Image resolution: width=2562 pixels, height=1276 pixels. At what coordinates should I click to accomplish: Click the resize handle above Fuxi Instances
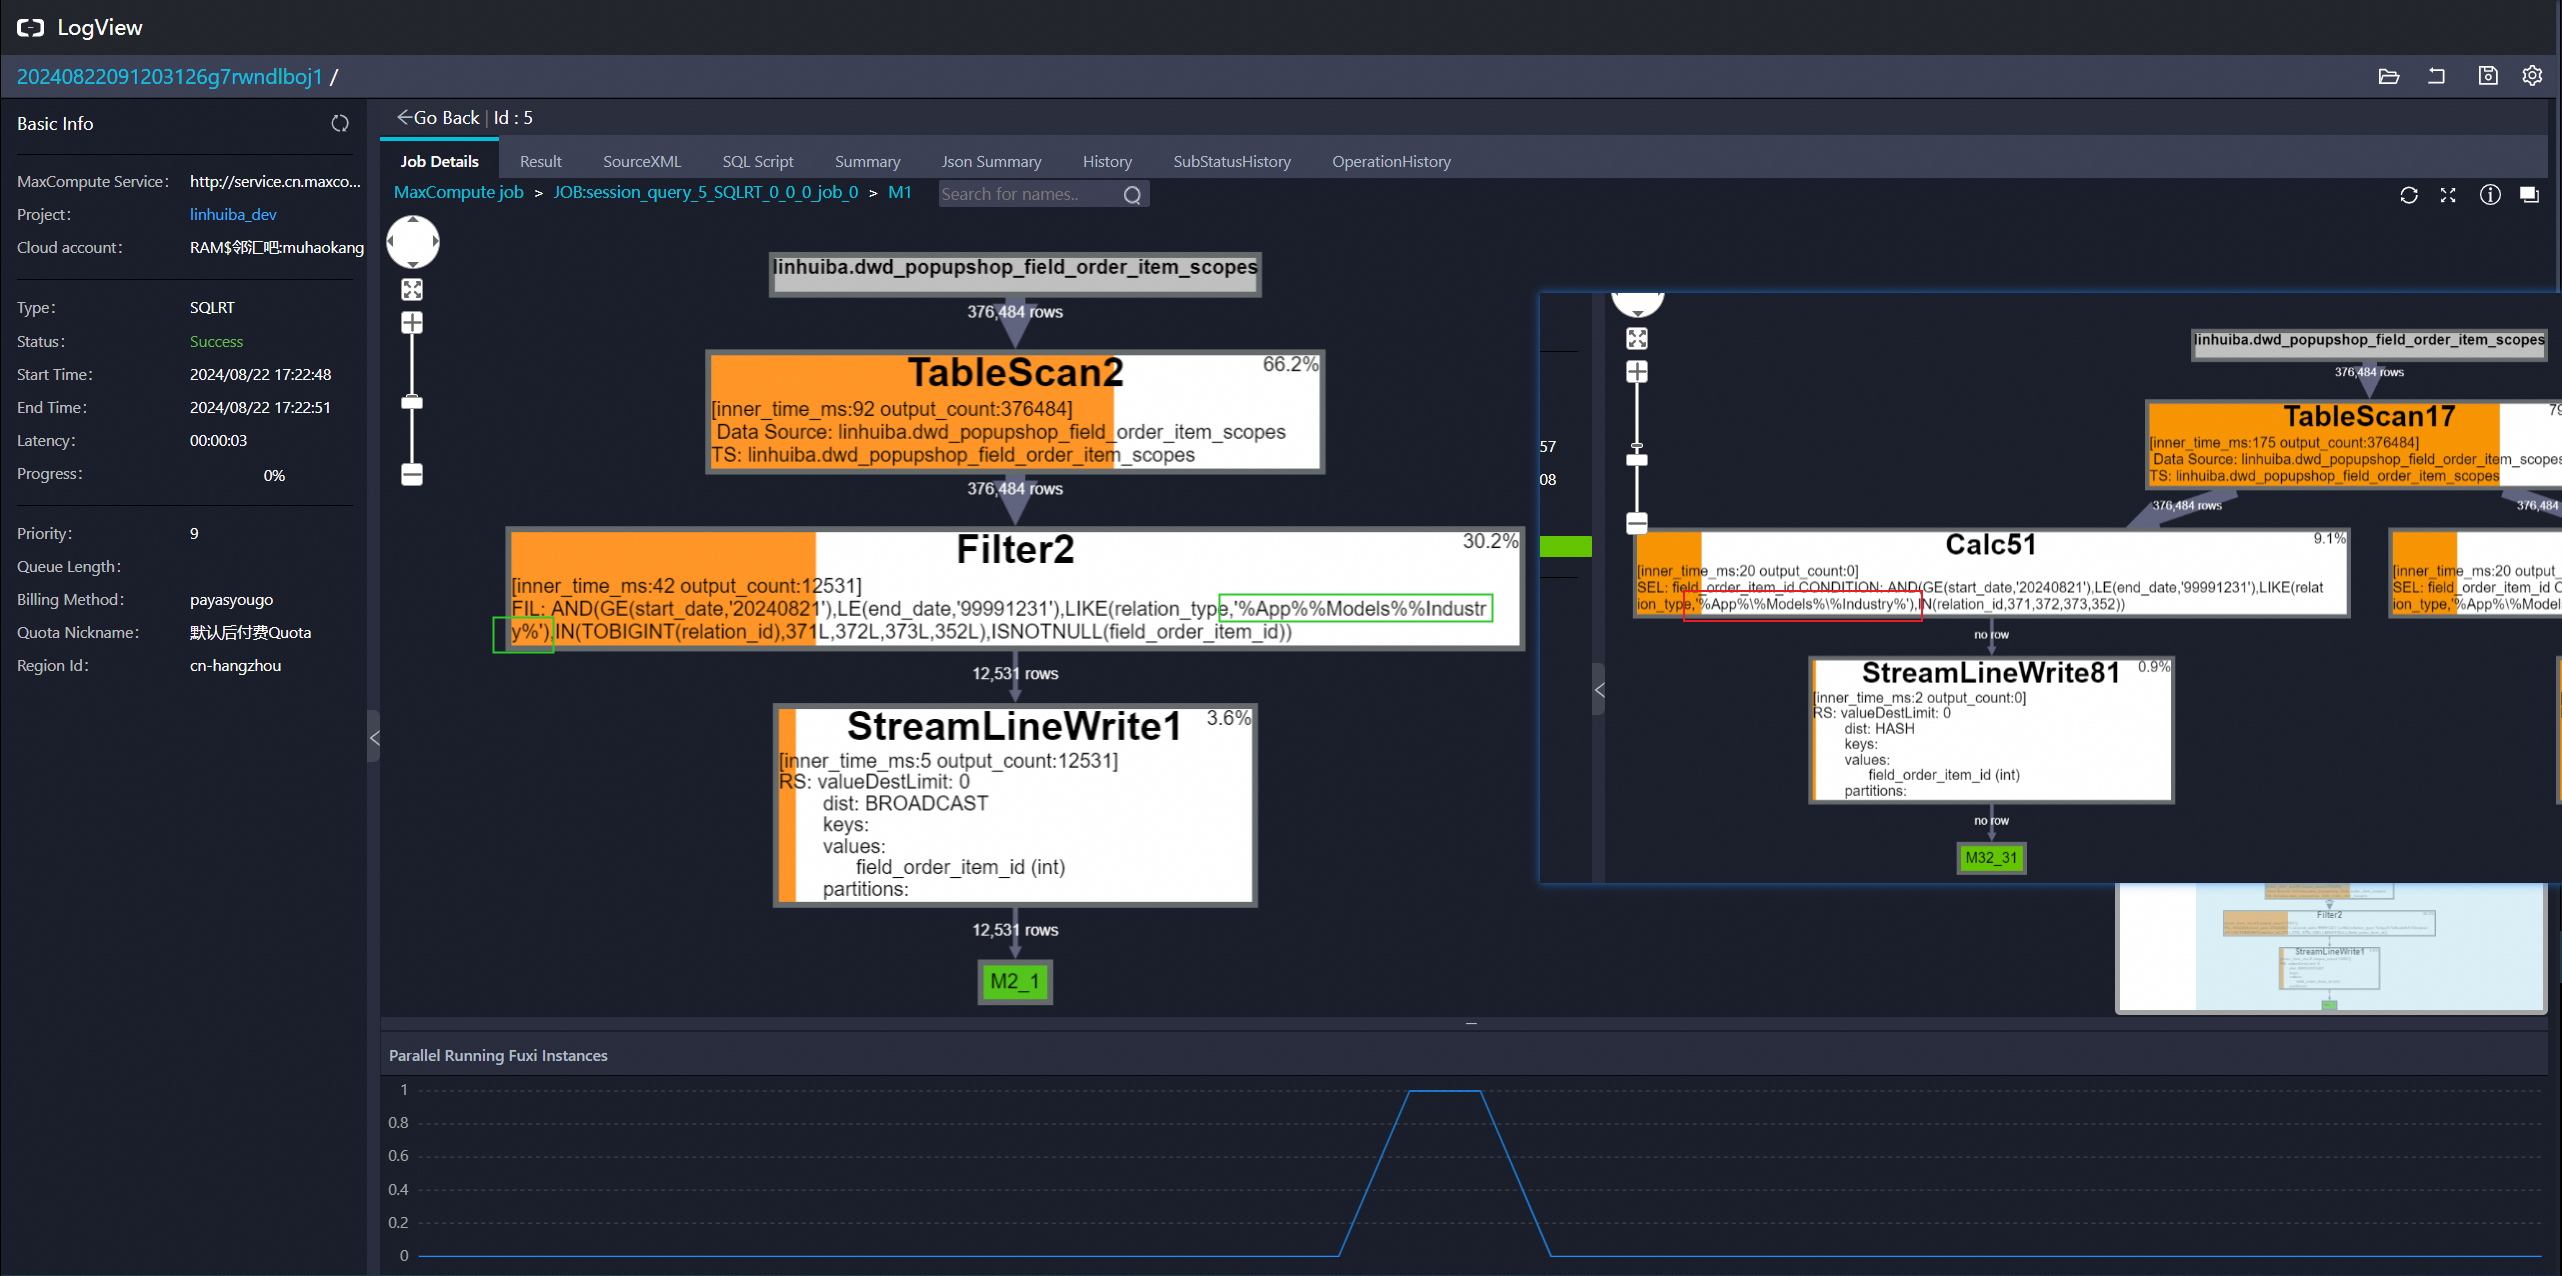tap(1471, 1023)
